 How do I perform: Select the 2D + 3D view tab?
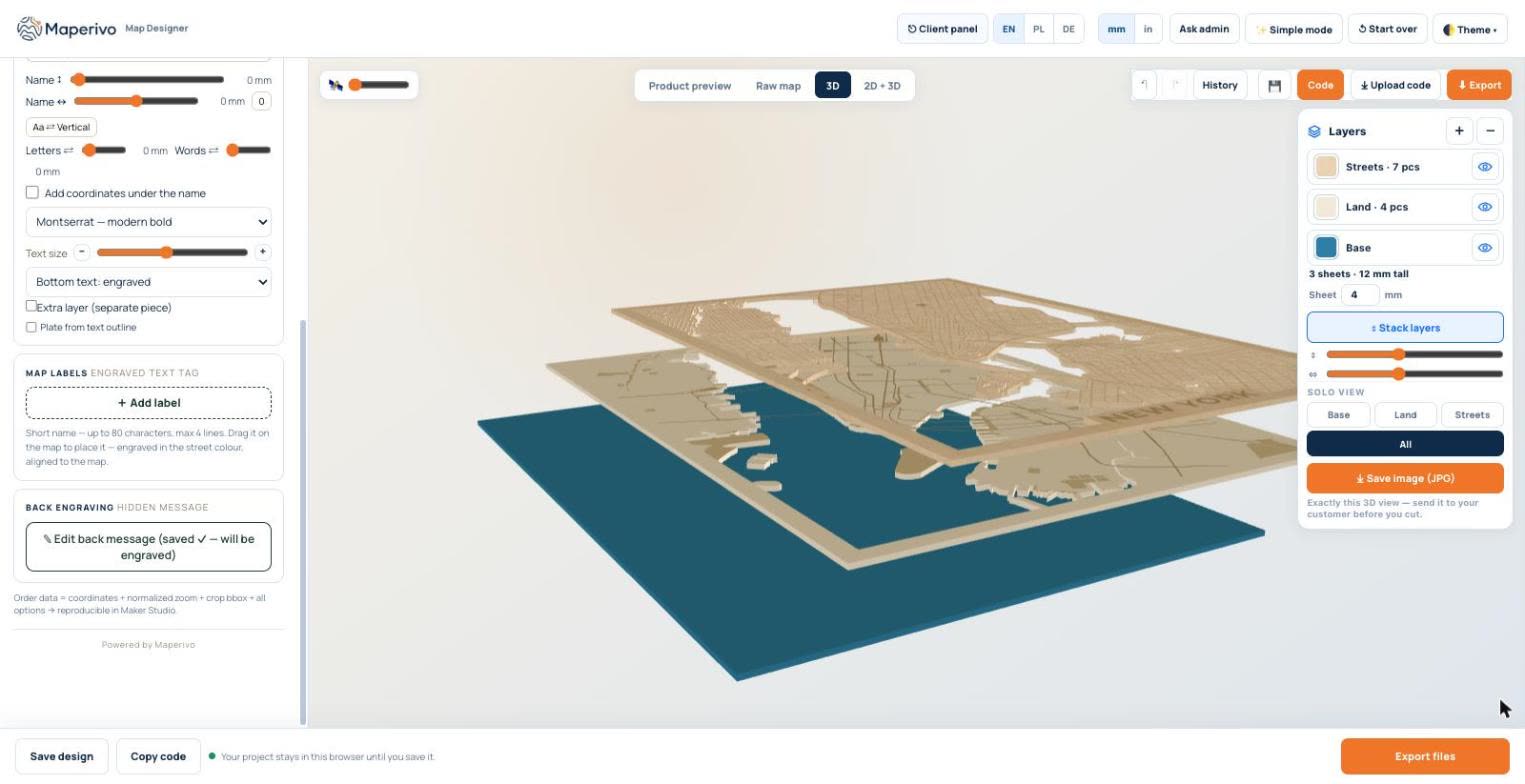pos(882,85)
